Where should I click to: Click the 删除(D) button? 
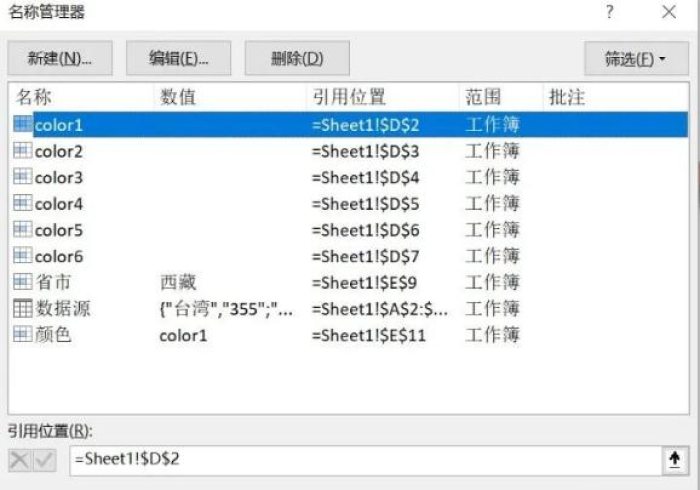click(297, 58)
